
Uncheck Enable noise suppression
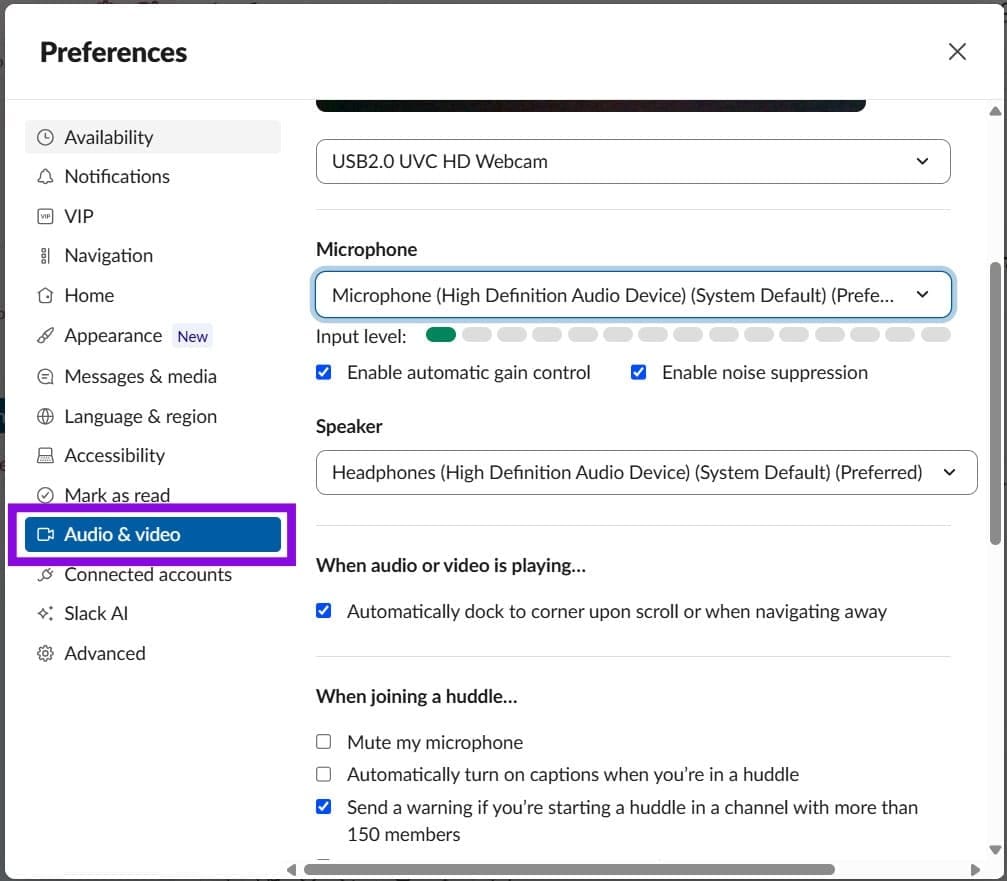click(x=638, y=372)
